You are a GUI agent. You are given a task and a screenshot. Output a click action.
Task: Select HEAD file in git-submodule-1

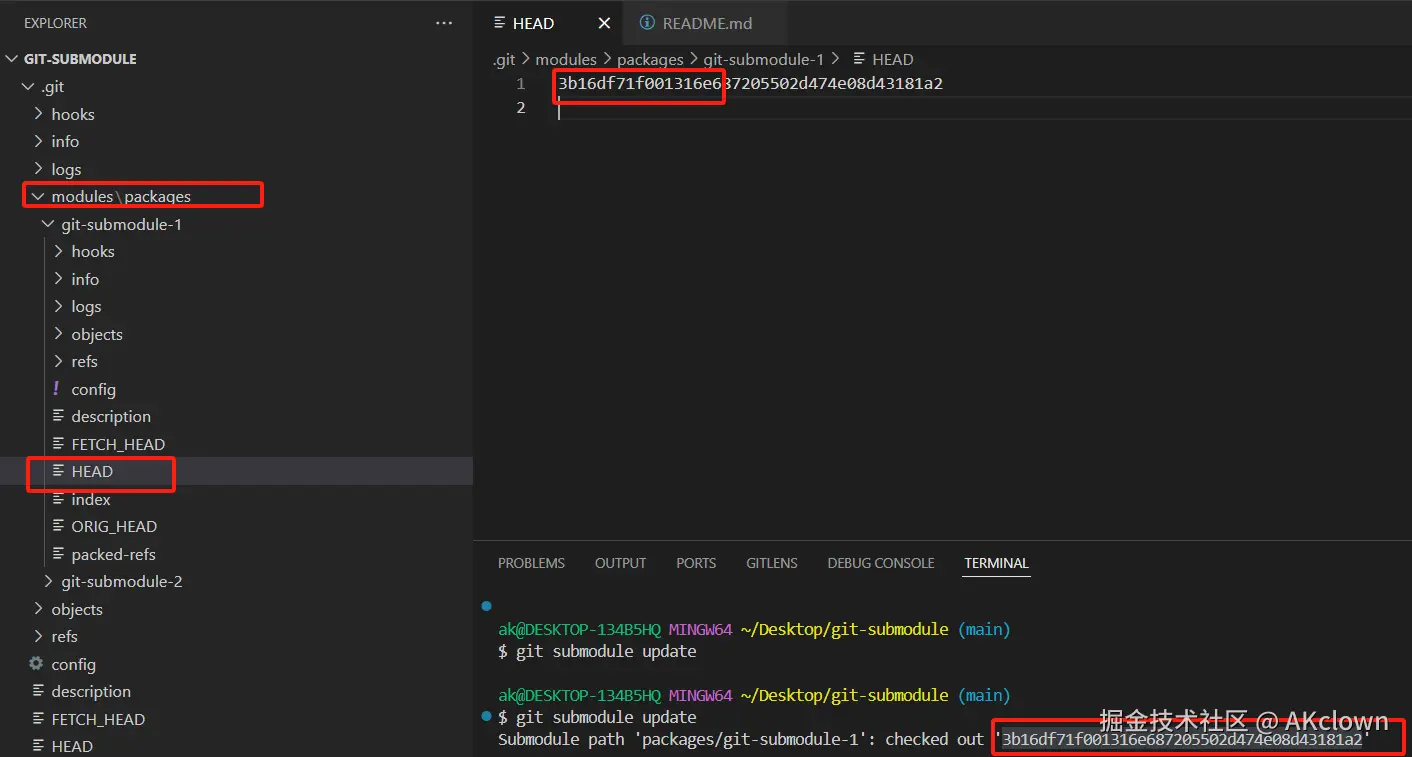pyautogui.click(x=92, y=471)
